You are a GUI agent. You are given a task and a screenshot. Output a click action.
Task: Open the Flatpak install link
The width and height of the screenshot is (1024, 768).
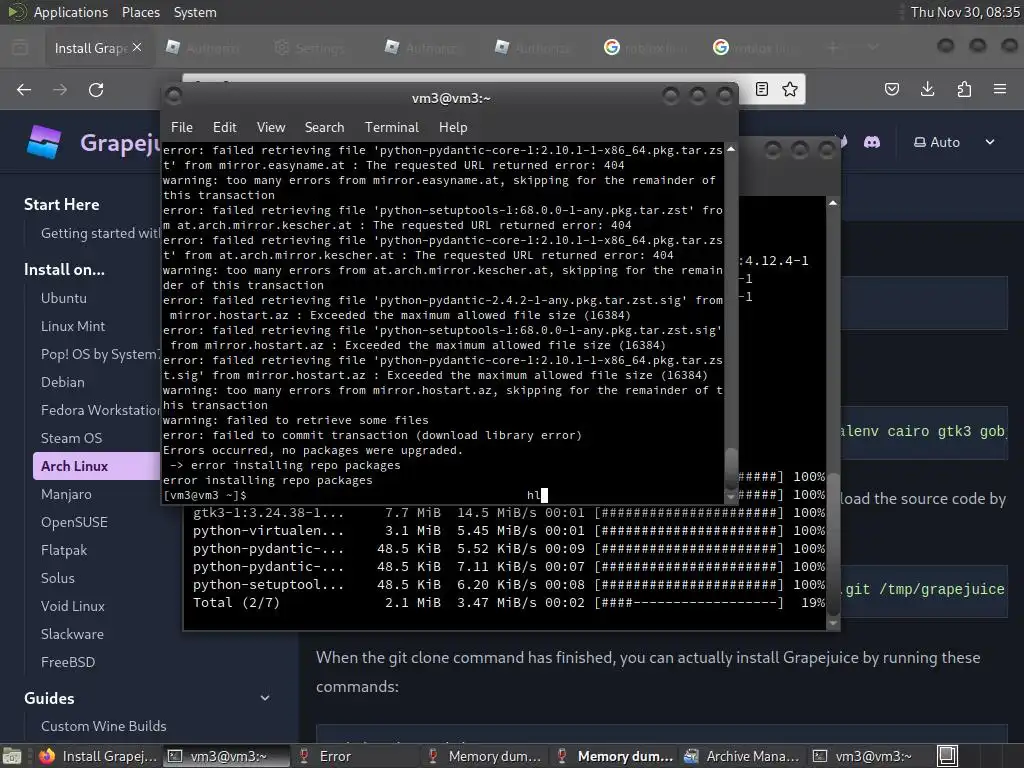(64, 551)
